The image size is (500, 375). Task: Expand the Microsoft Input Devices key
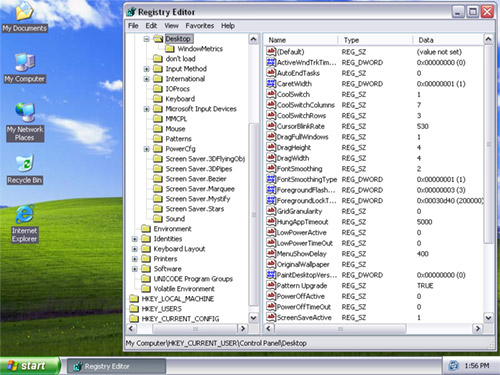point(146,109)
